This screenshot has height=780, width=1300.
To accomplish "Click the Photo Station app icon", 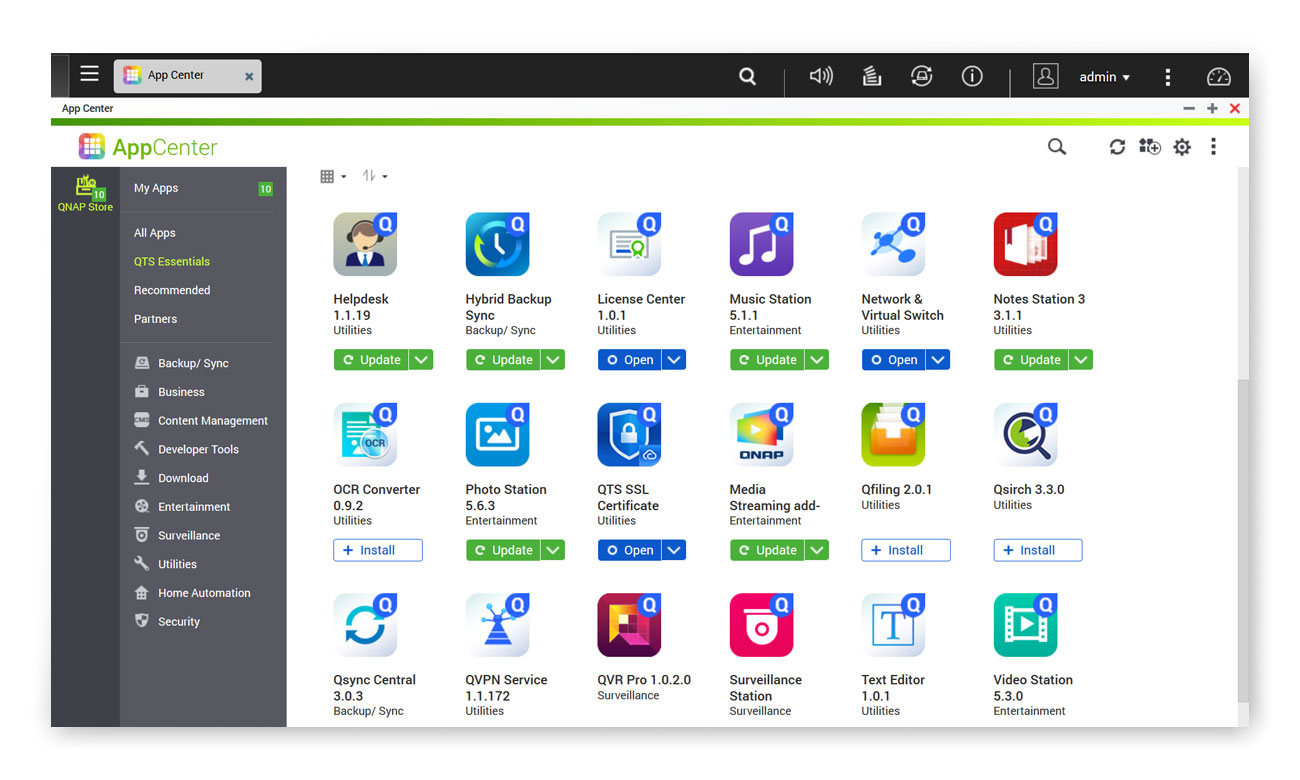I will pyautogui.click(x=497, y=434).
